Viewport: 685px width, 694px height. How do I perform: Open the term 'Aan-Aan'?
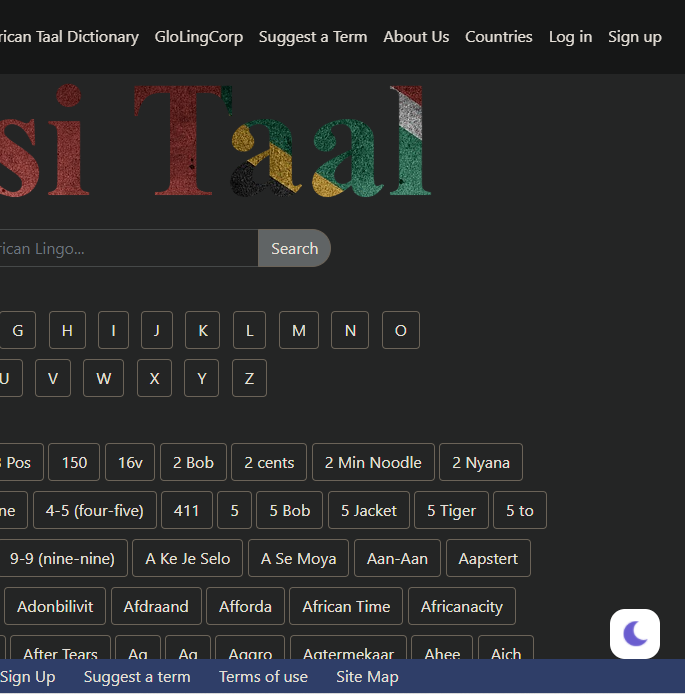(x=397, y=558)
